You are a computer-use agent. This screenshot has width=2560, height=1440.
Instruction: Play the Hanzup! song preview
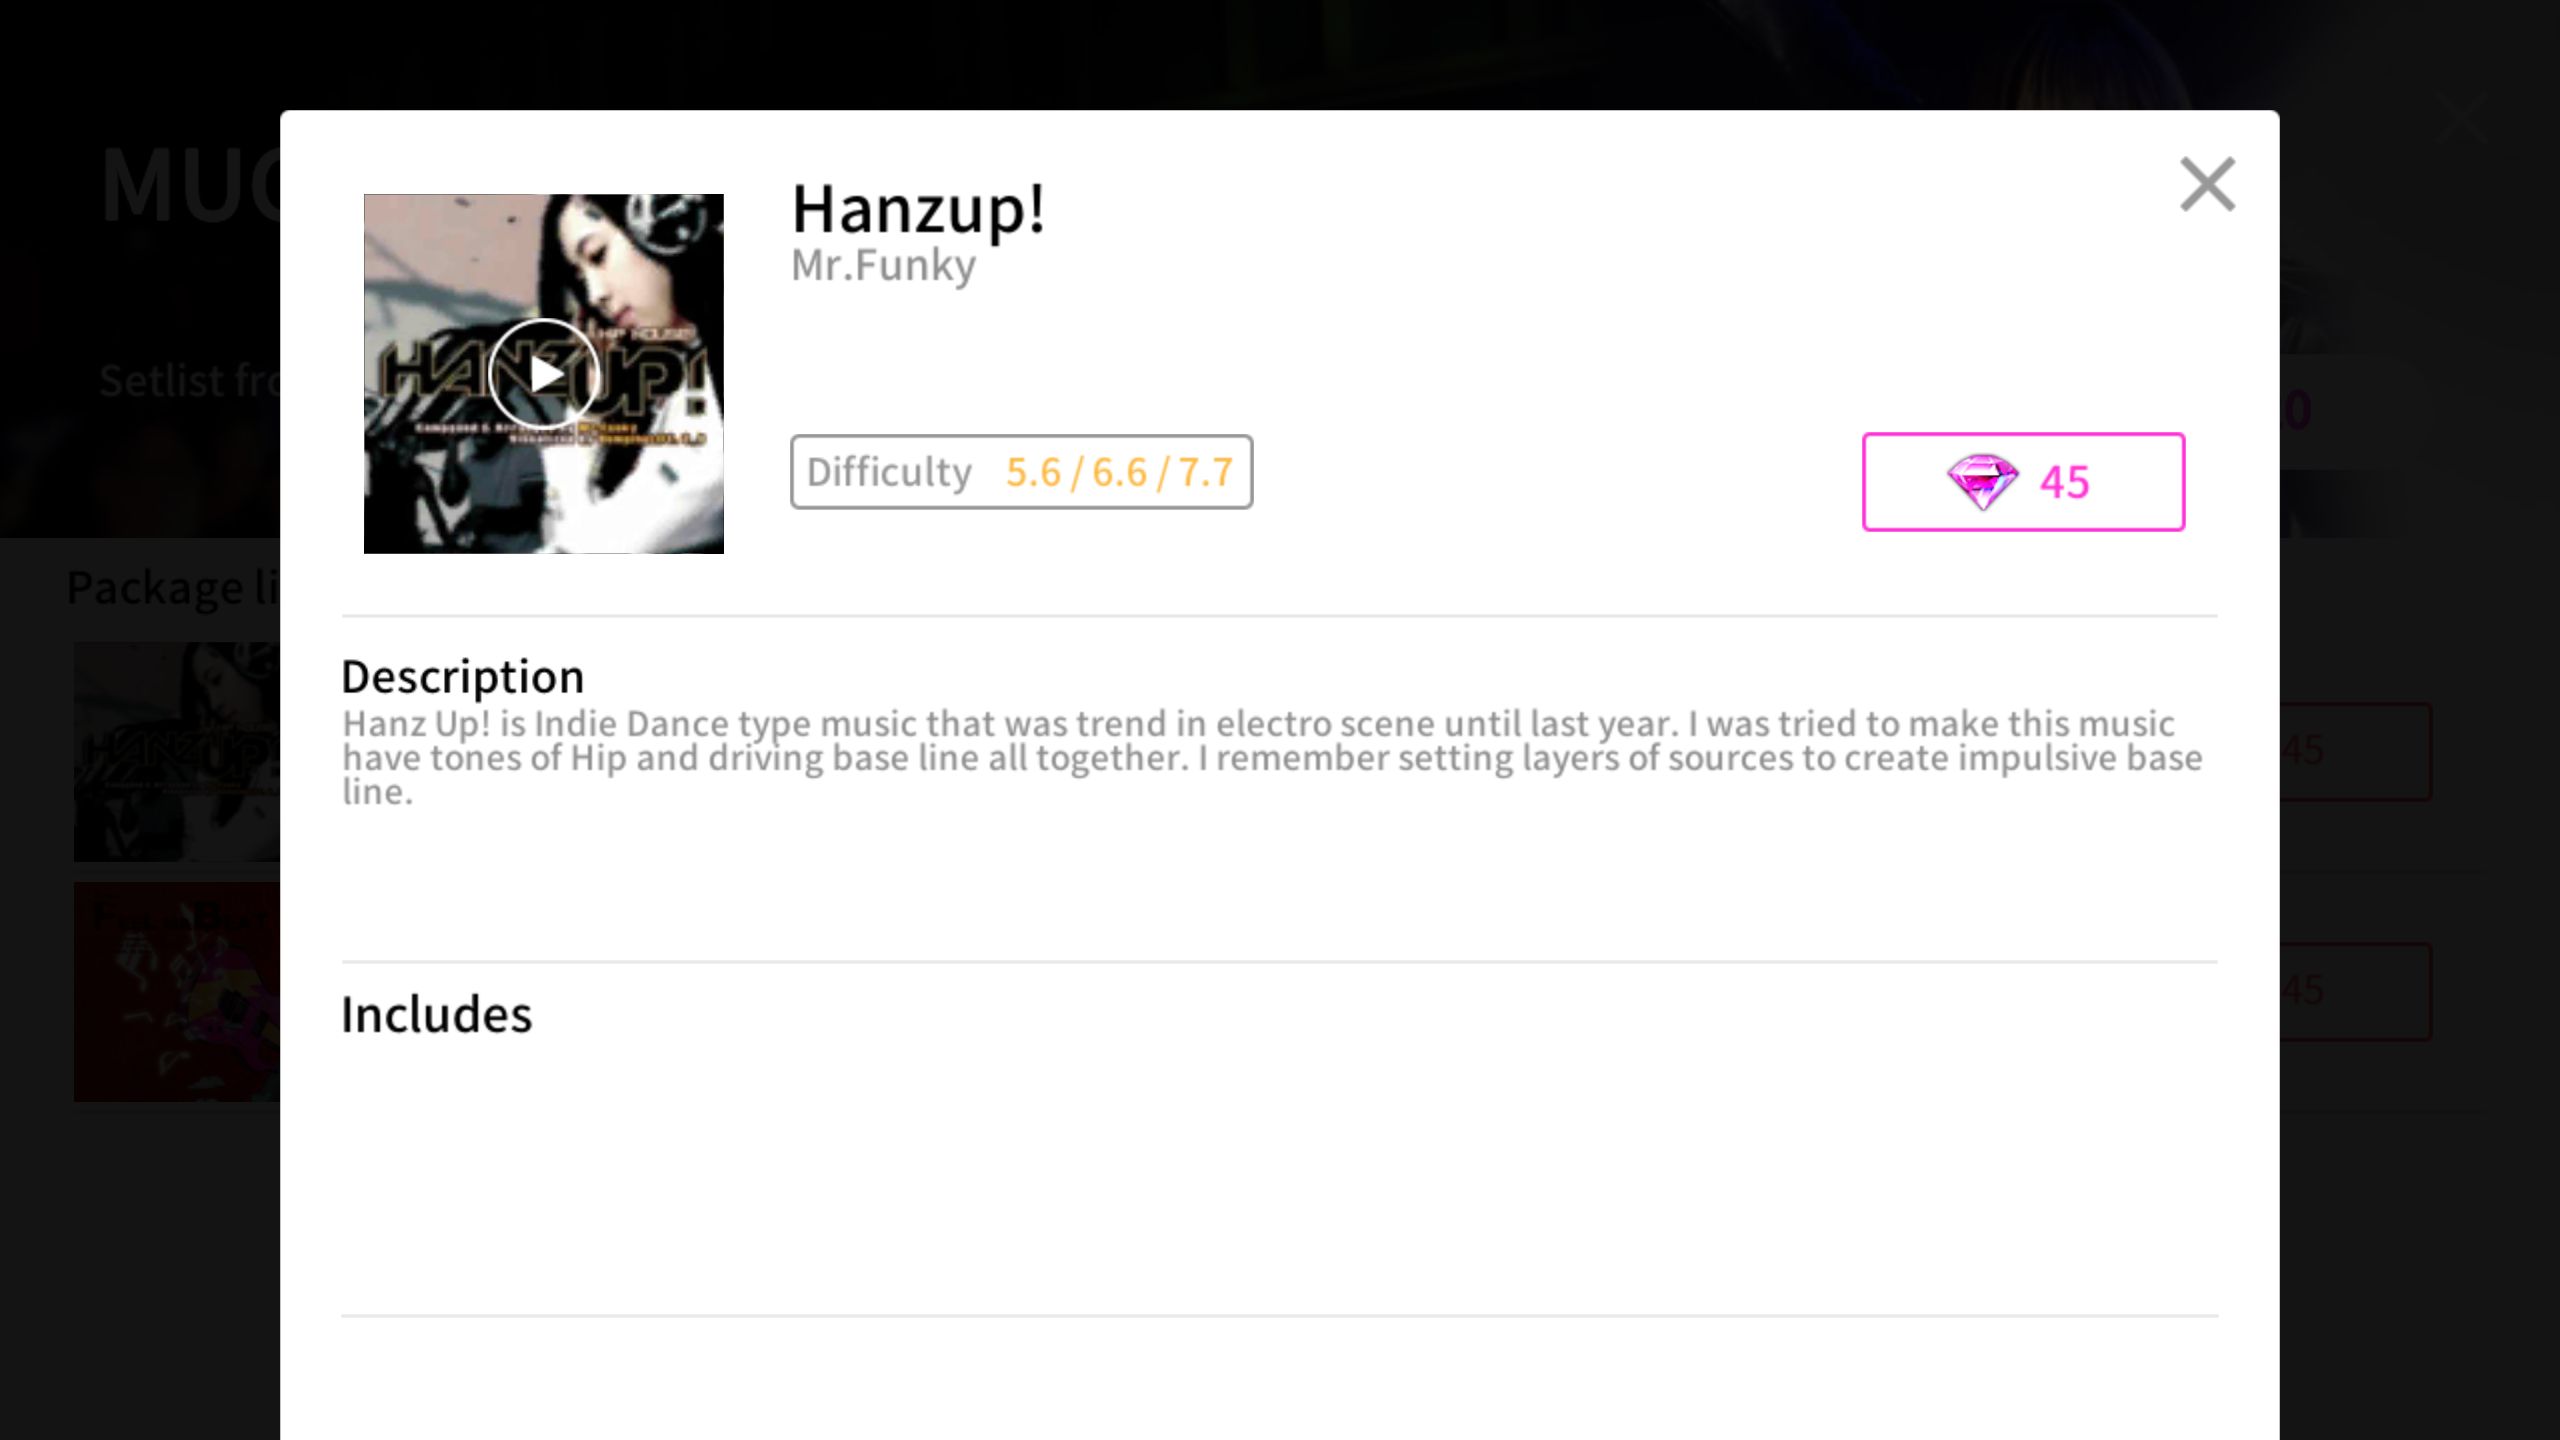coord(544,374)
